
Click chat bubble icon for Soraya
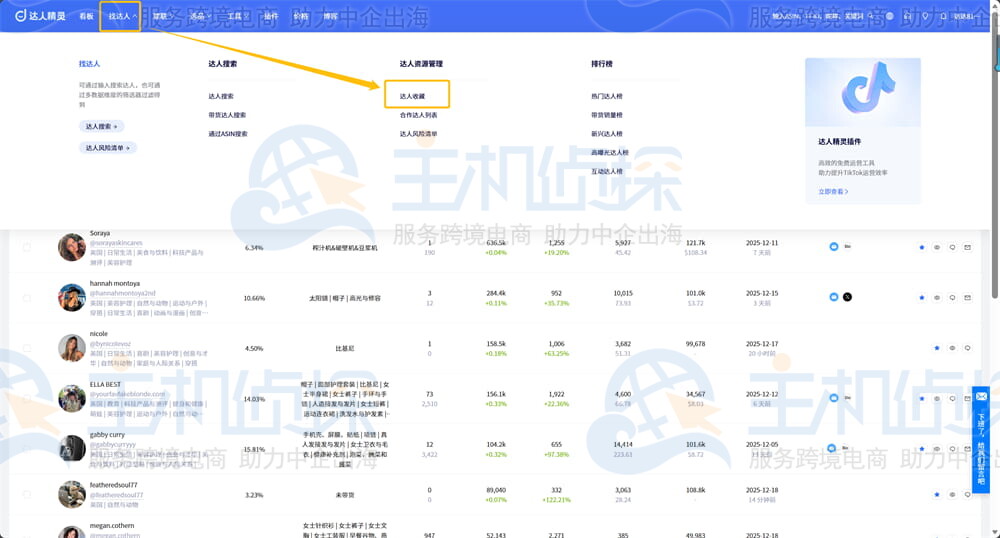pos(952,247)
